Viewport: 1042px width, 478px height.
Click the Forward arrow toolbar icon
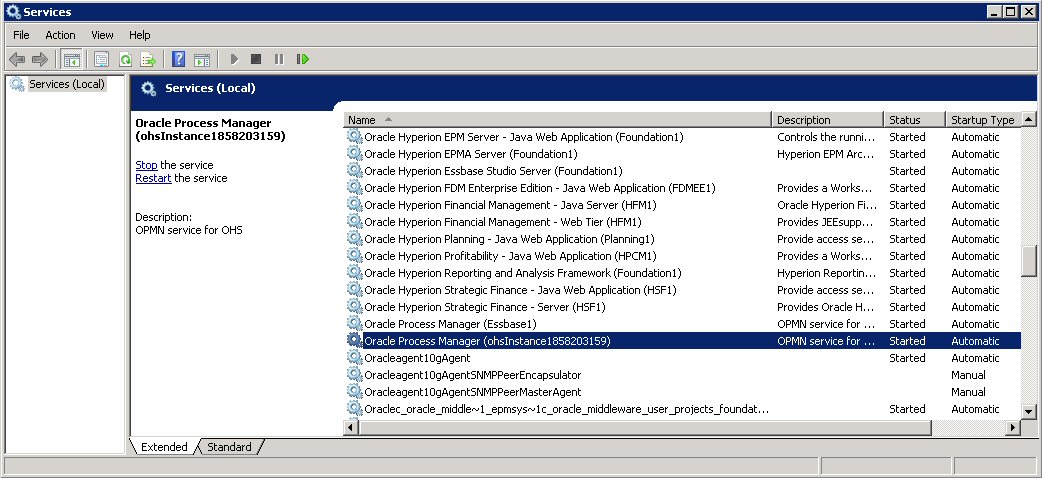[40, 60]
